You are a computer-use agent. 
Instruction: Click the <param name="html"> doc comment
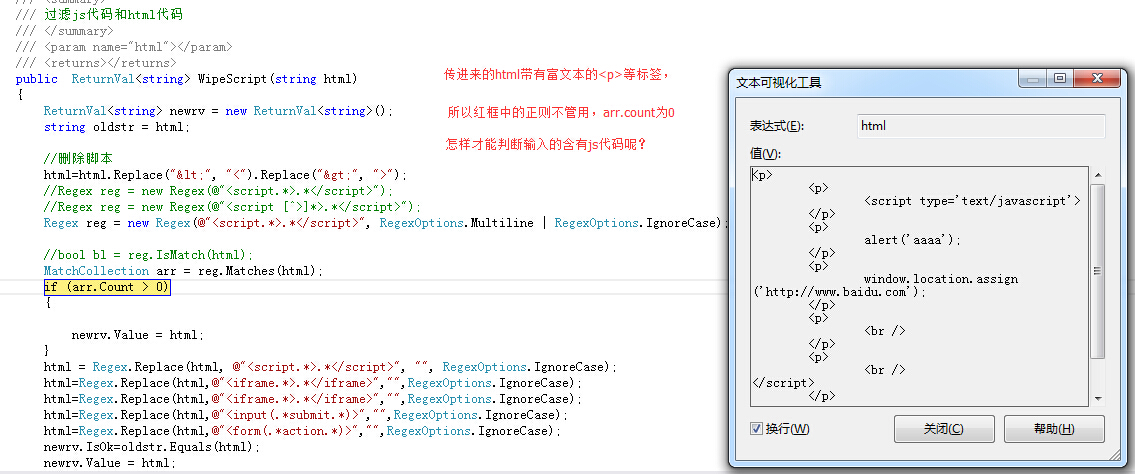[x=124, y=47]
